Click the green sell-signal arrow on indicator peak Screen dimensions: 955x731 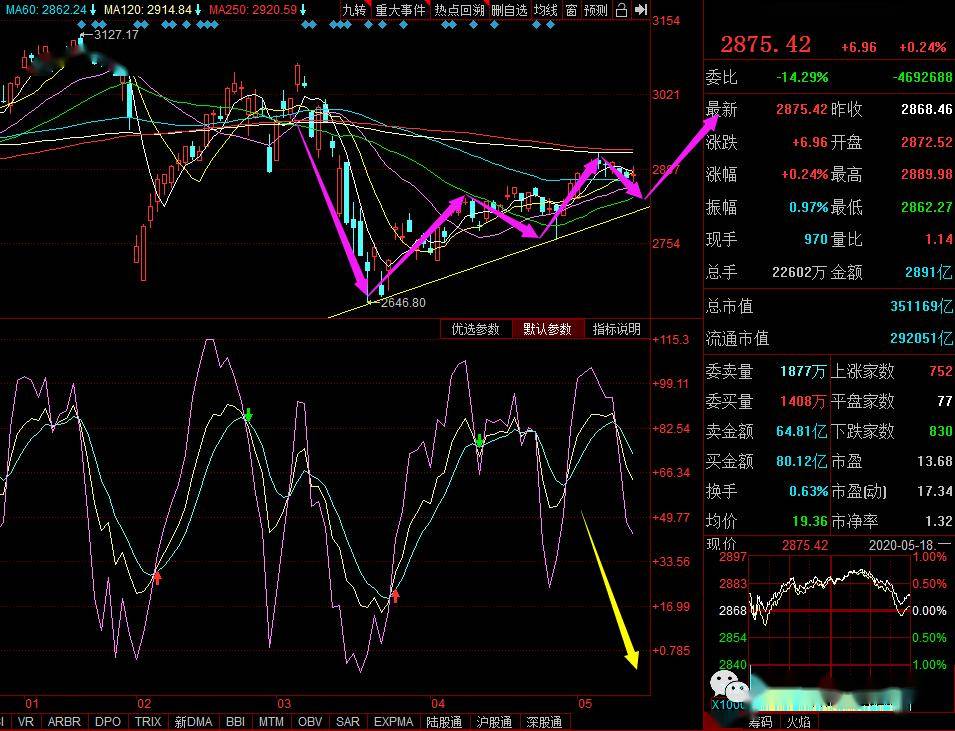[x=248, y=414]
